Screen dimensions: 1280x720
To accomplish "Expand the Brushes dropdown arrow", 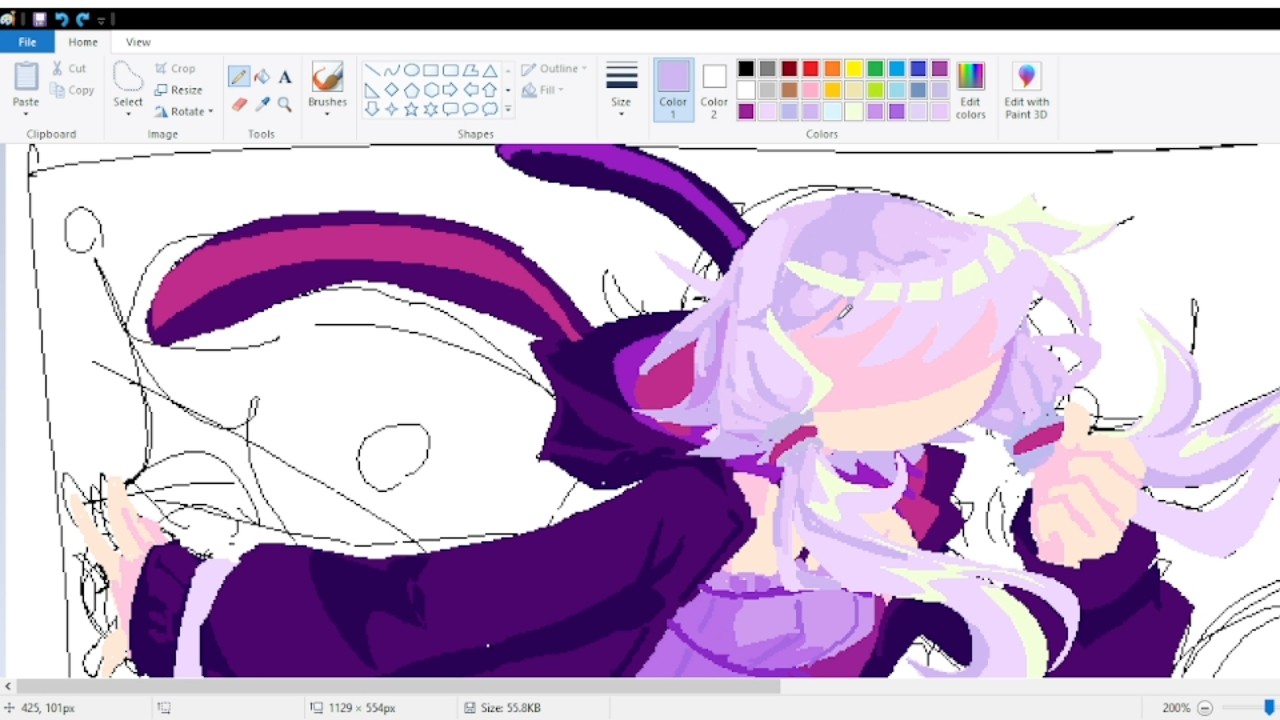I will [327, 114].
